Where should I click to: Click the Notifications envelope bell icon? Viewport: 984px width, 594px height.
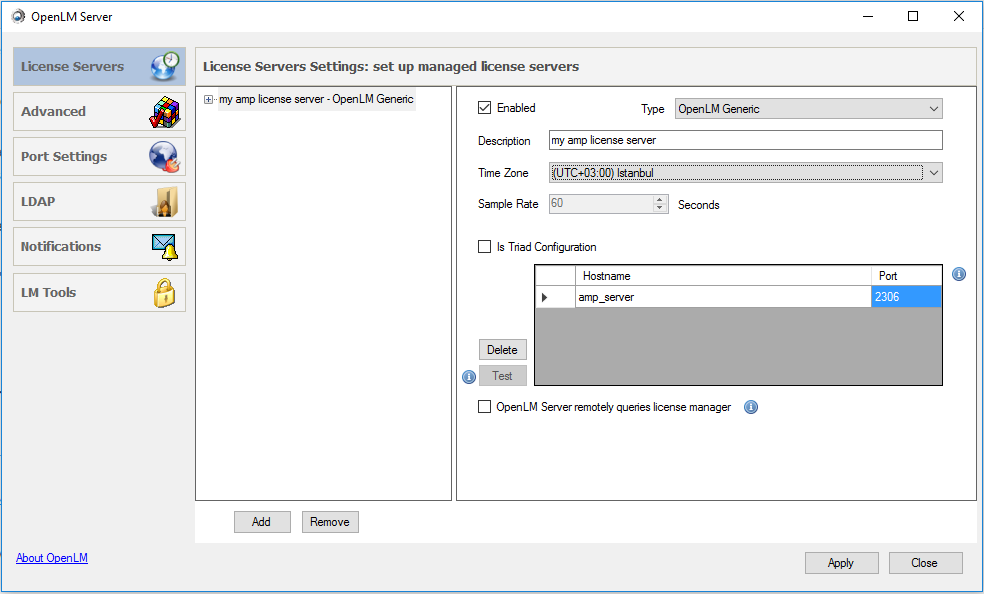[x=164, y=247]
